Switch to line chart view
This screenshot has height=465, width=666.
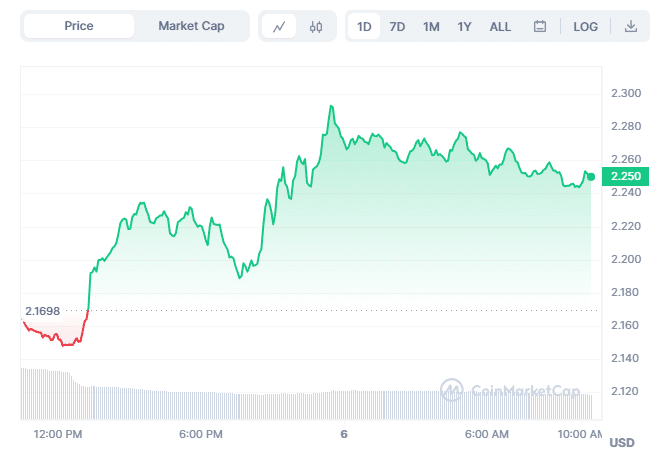pos(279,27)
